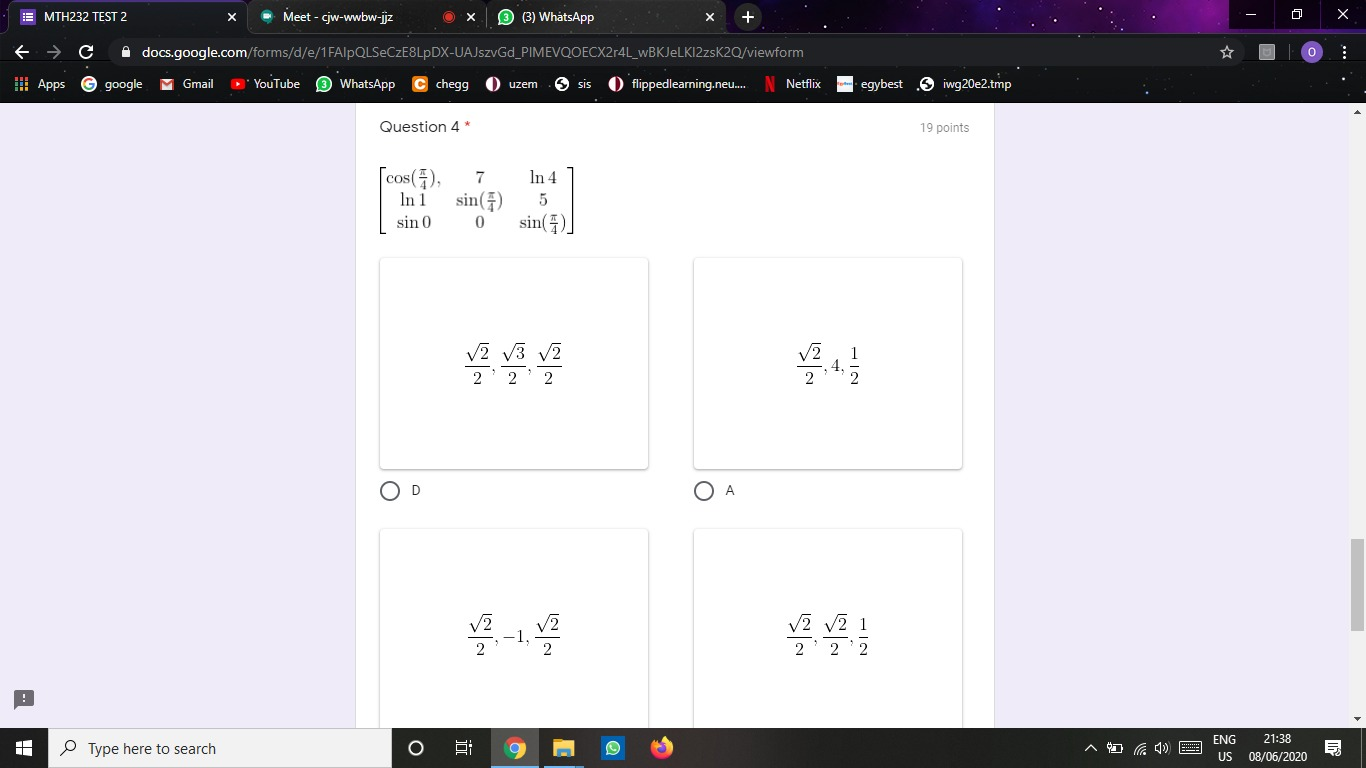Open the touch keyboard icon
This screenshot has width=1366, height=768.
point(1190,748)
